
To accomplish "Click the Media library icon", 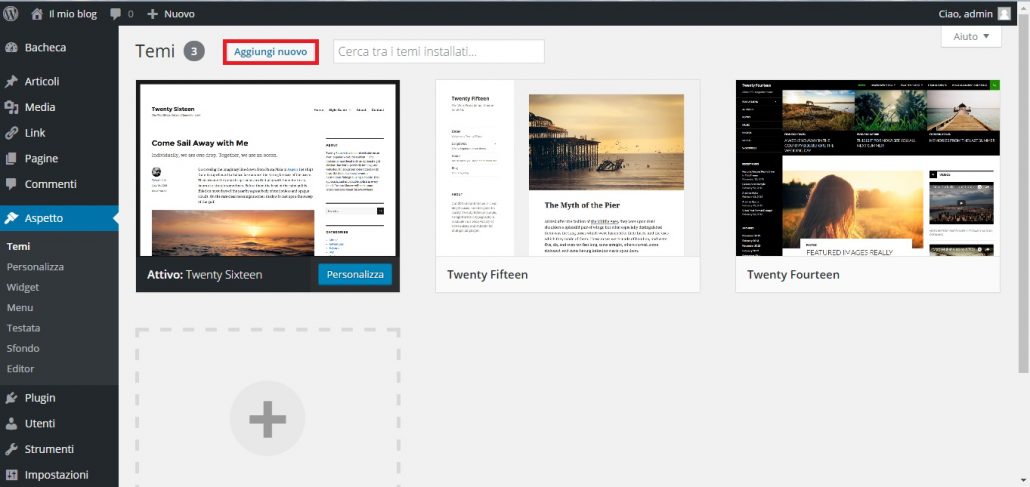I will (11, 107).
